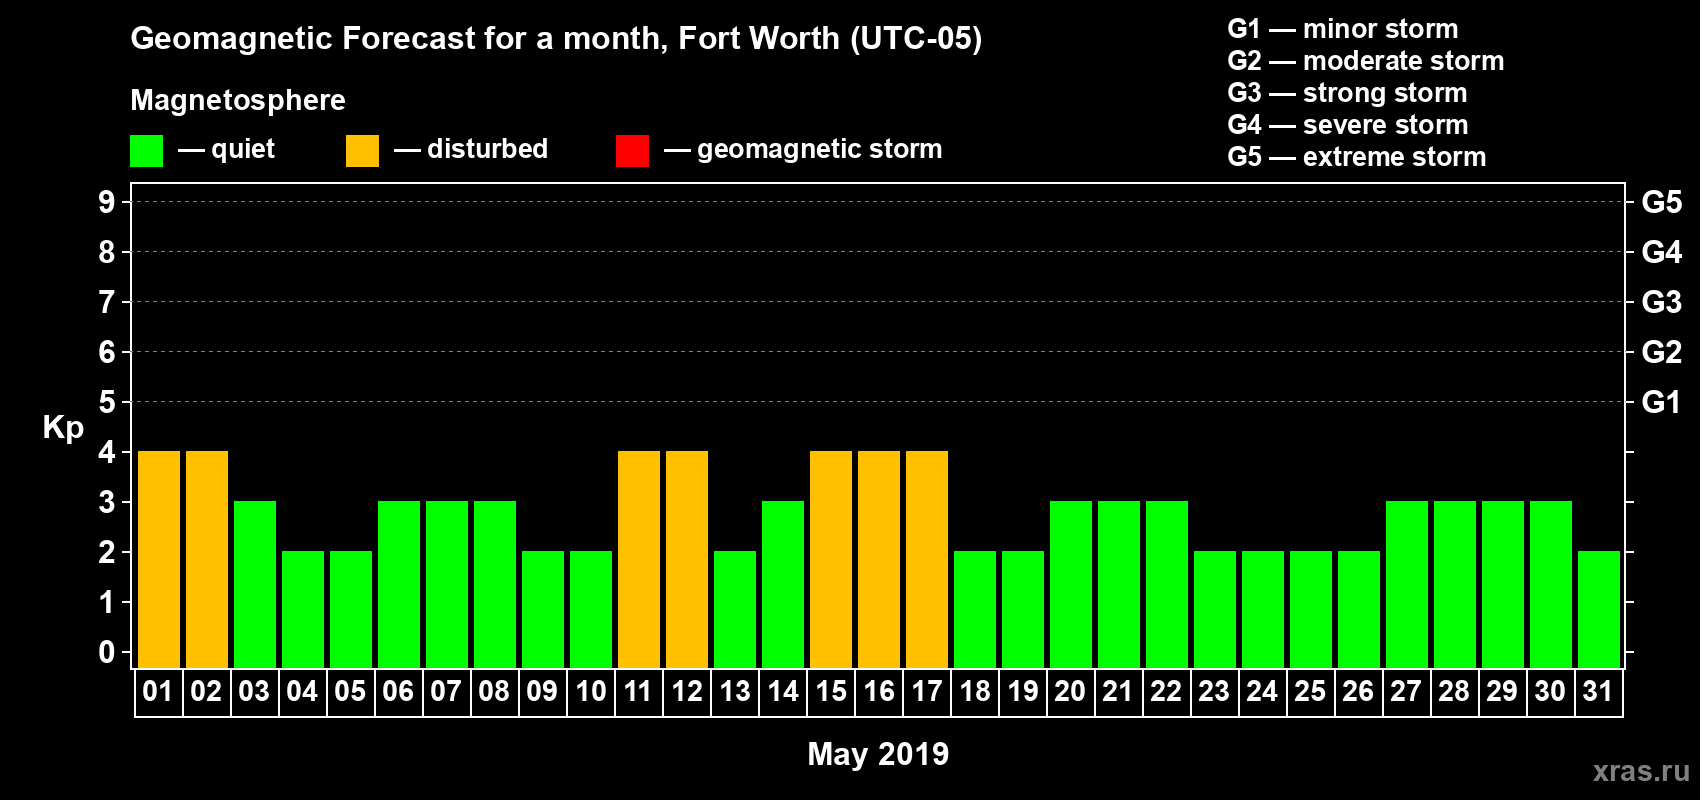Click the 'G2 — moderate storm' legend line
Screen dimensions: 1700x800
tap(1366, 61)
